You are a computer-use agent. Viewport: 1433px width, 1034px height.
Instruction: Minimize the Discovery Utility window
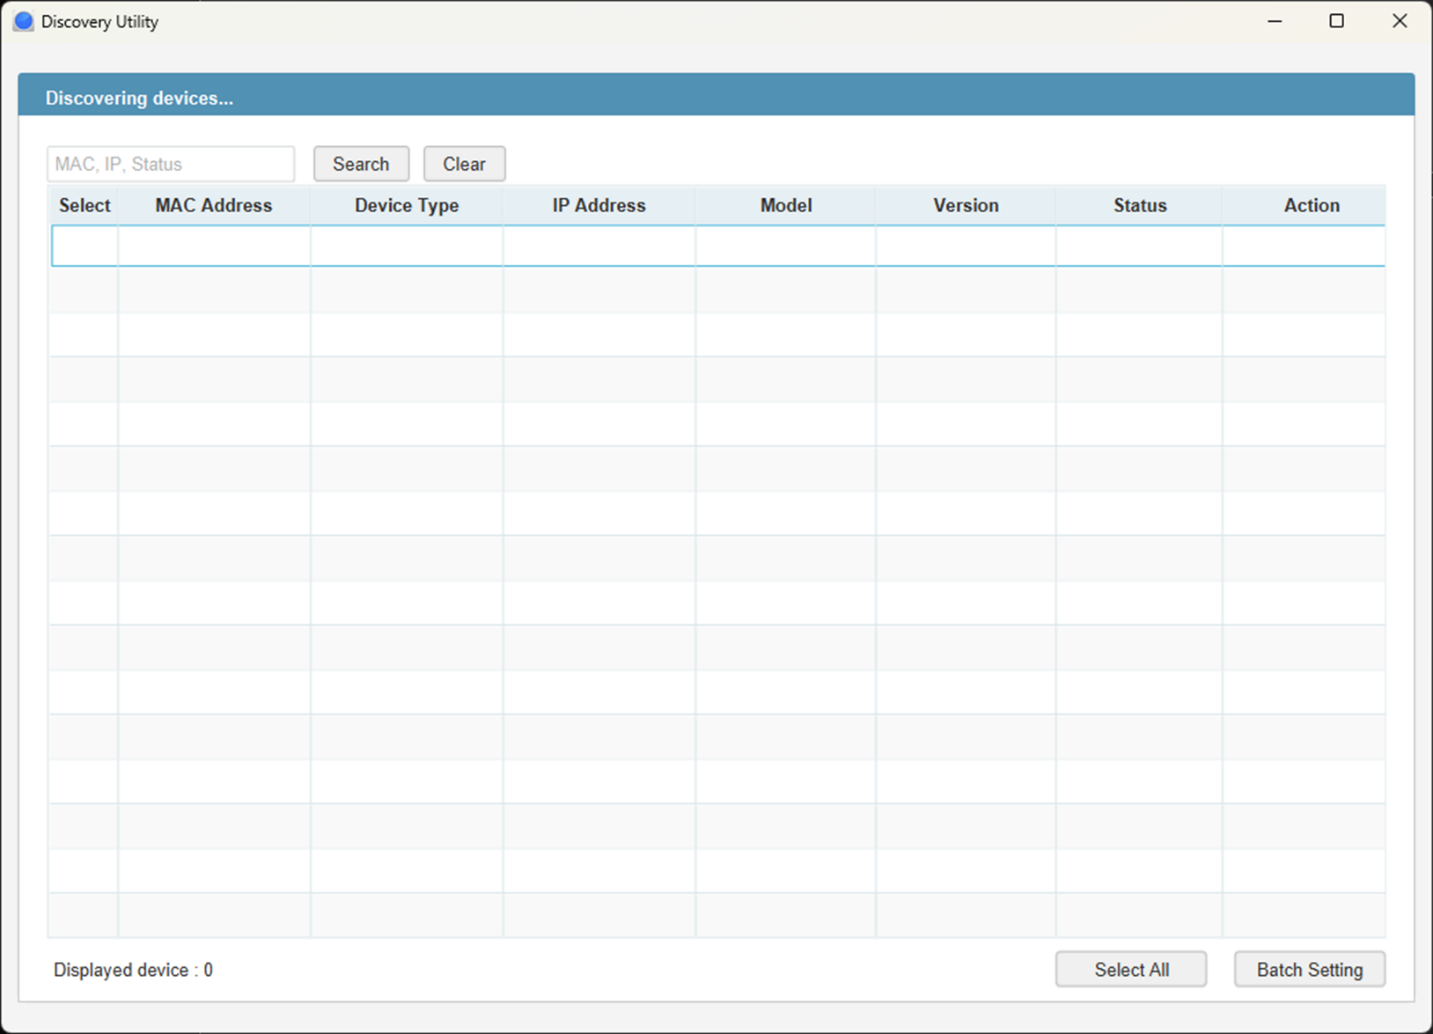pyautogui.click(x=1274, y=21)
